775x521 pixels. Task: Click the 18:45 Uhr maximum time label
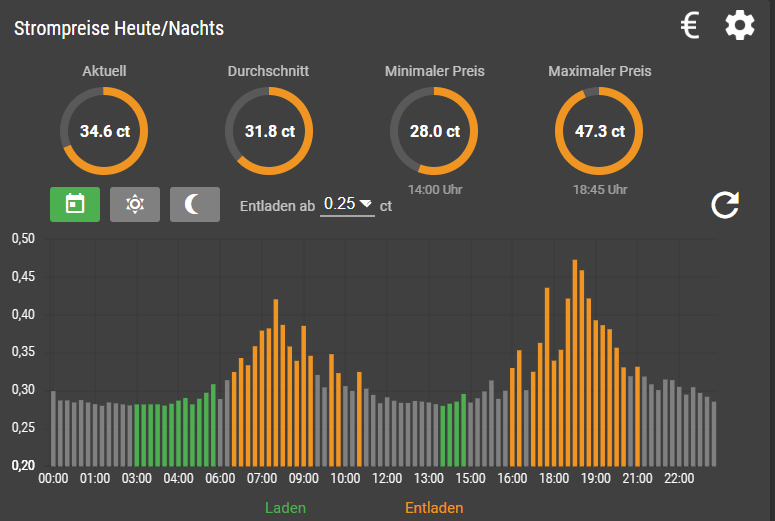(600, 189)
